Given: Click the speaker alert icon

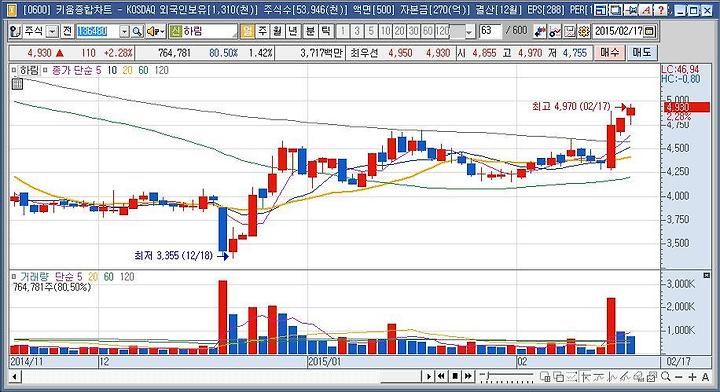Looking at the screenshot, I should [x=155, y=31].
